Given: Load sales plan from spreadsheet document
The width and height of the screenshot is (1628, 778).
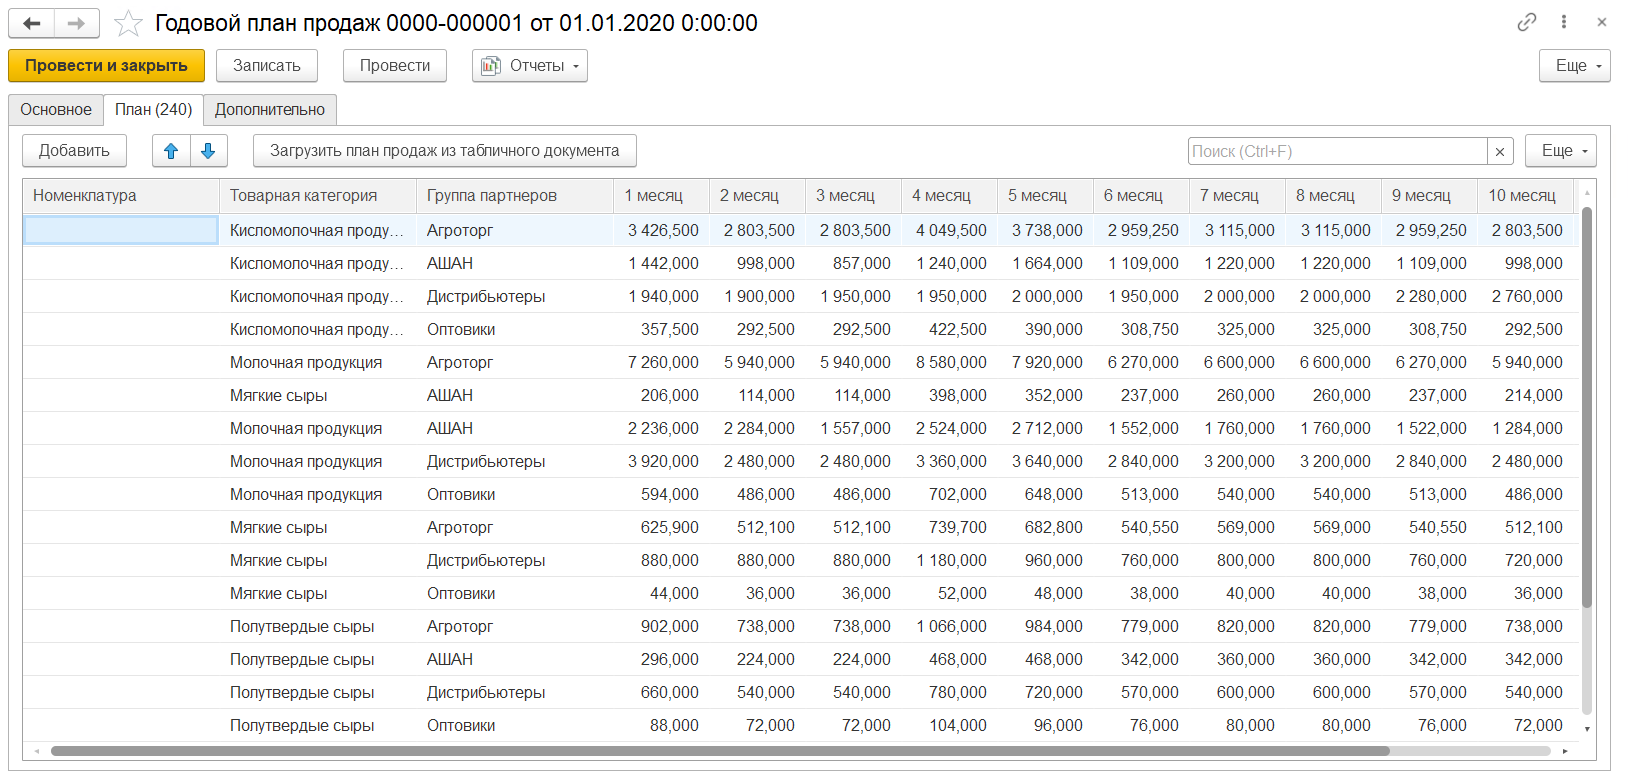Looking at the screenshot, I should point(444,151).
